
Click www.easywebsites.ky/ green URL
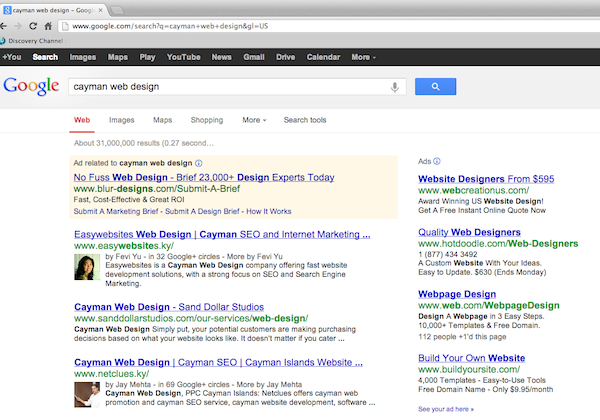point(124,246)
